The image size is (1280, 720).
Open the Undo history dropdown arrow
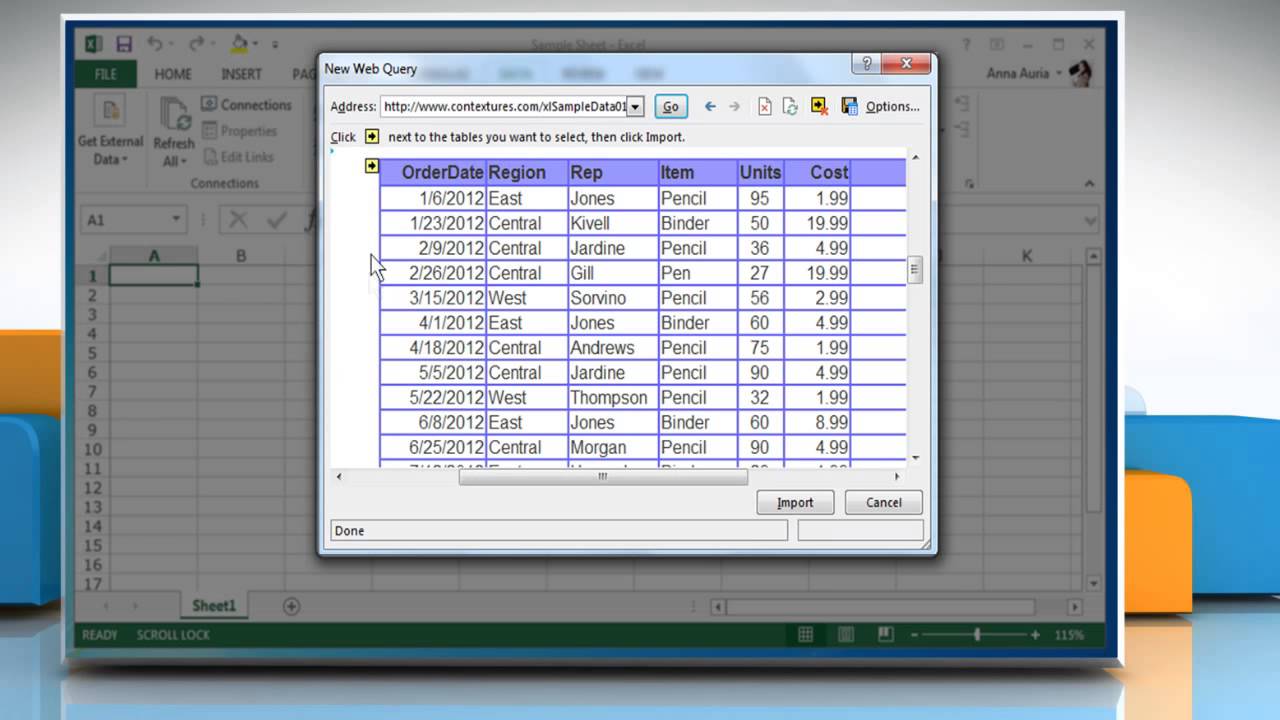coord(170,45)
